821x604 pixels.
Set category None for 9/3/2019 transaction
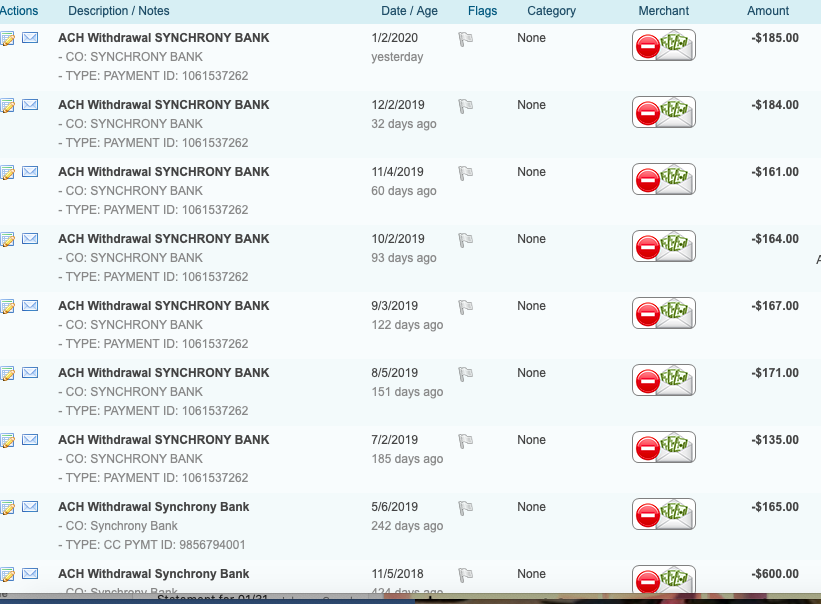[x=531, y=306]
